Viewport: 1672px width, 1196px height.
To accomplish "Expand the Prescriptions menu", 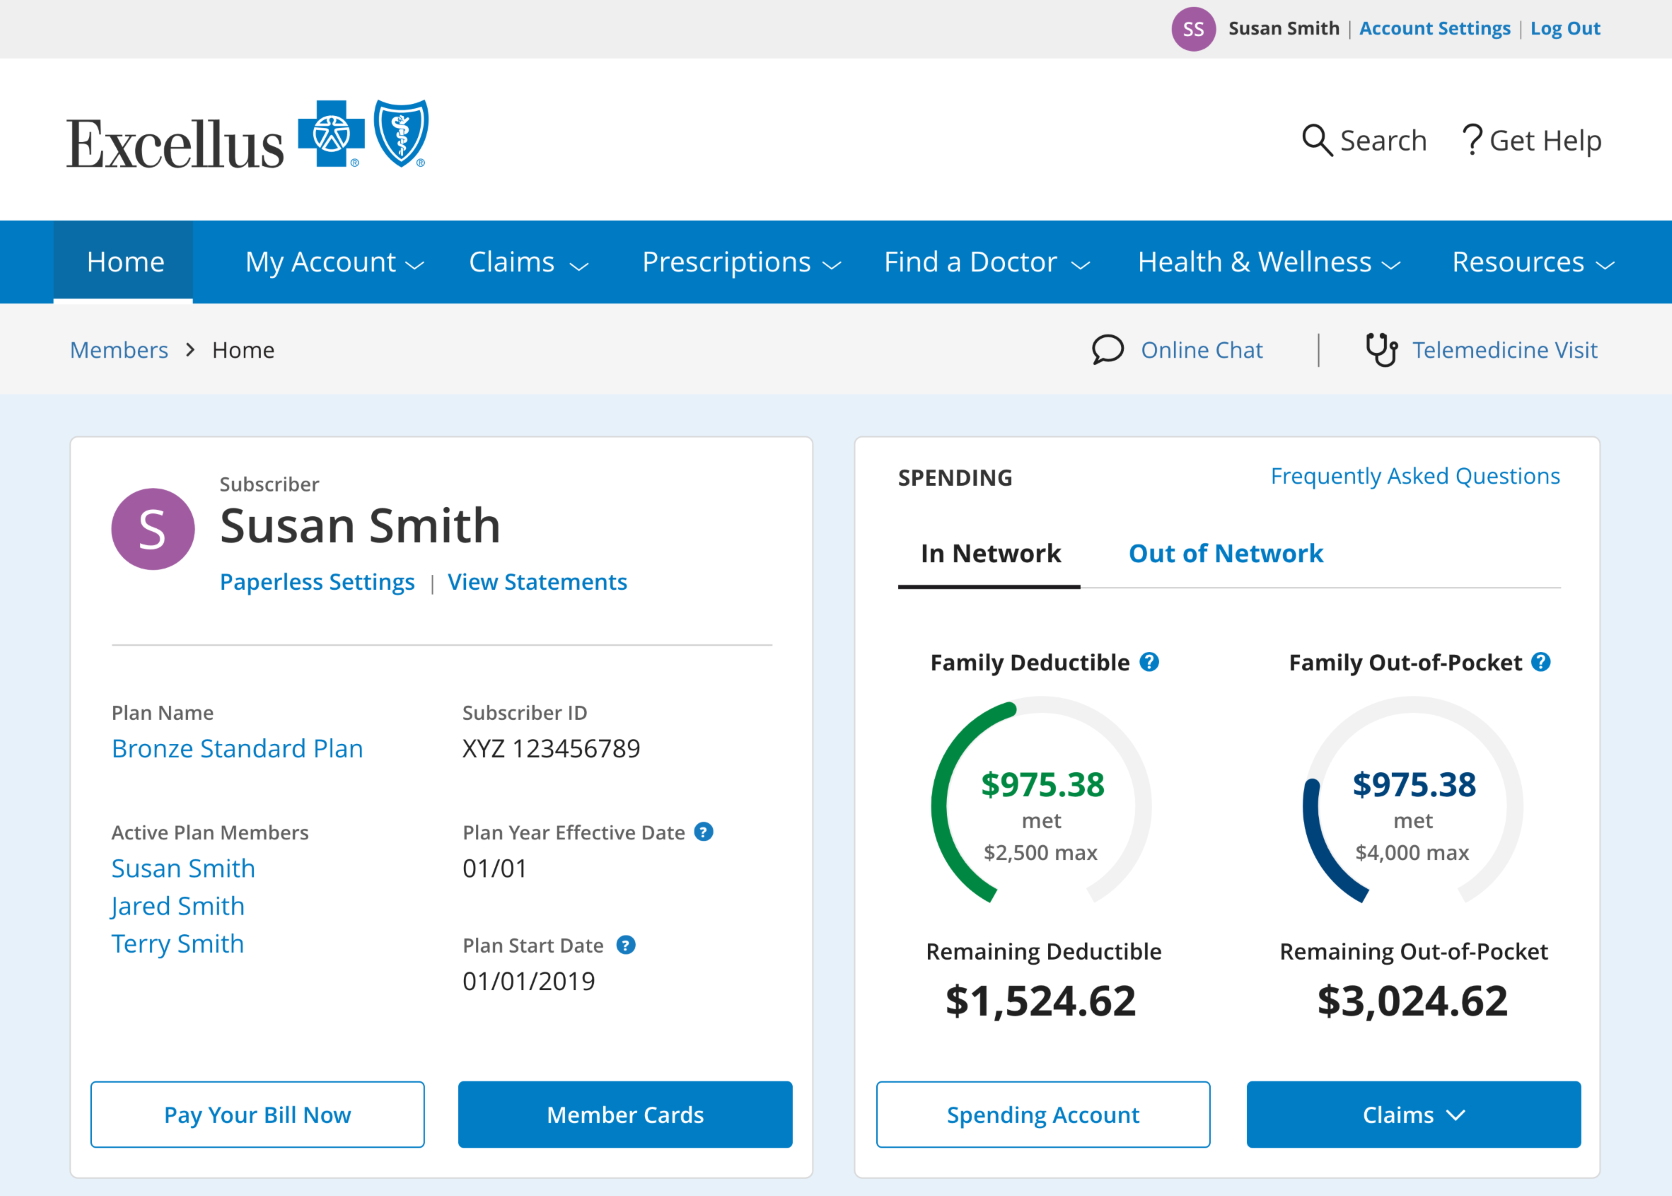I will coord(742,262).
